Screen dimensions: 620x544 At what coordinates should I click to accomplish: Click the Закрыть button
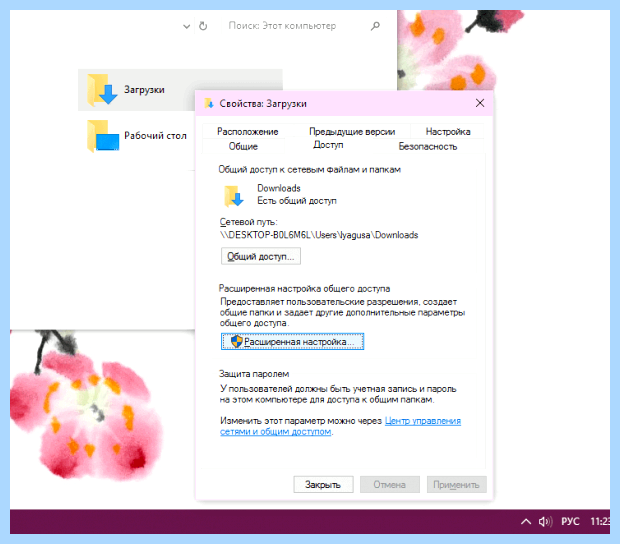tap(323, 485)
